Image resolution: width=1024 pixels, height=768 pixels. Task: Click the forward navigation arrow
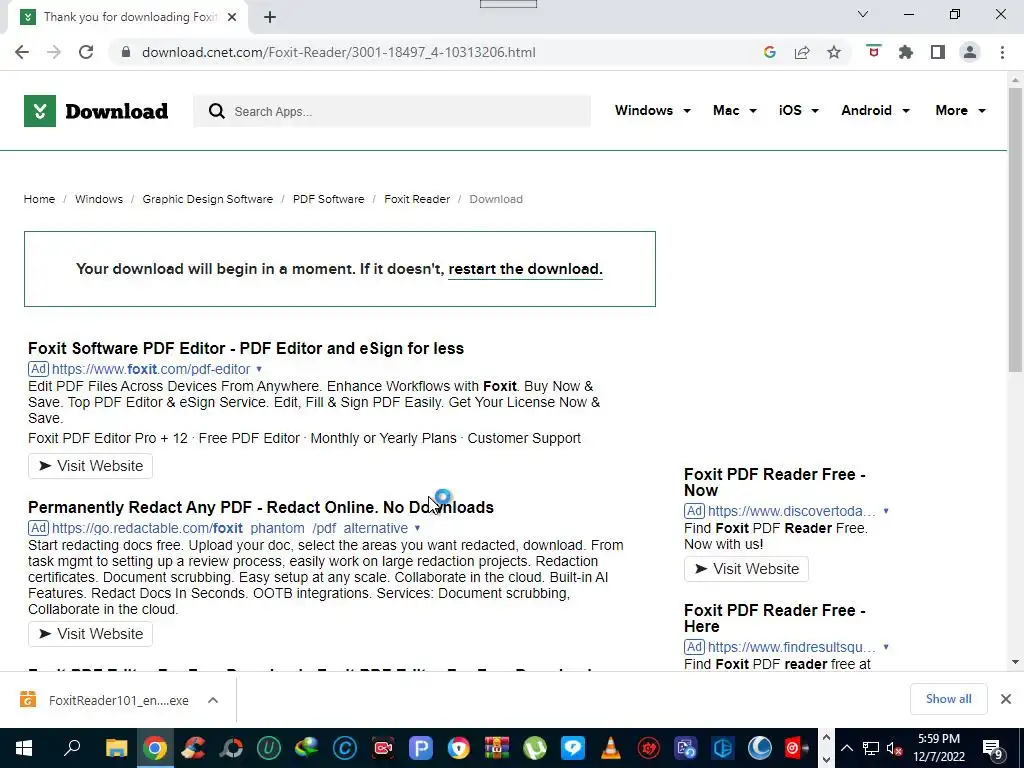pyautogui.click(x=54, y=52)
